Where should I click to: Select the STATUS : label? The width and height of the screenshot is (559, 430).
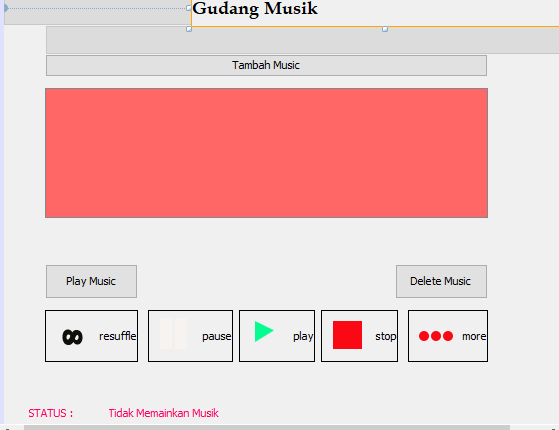coord(51,413)
